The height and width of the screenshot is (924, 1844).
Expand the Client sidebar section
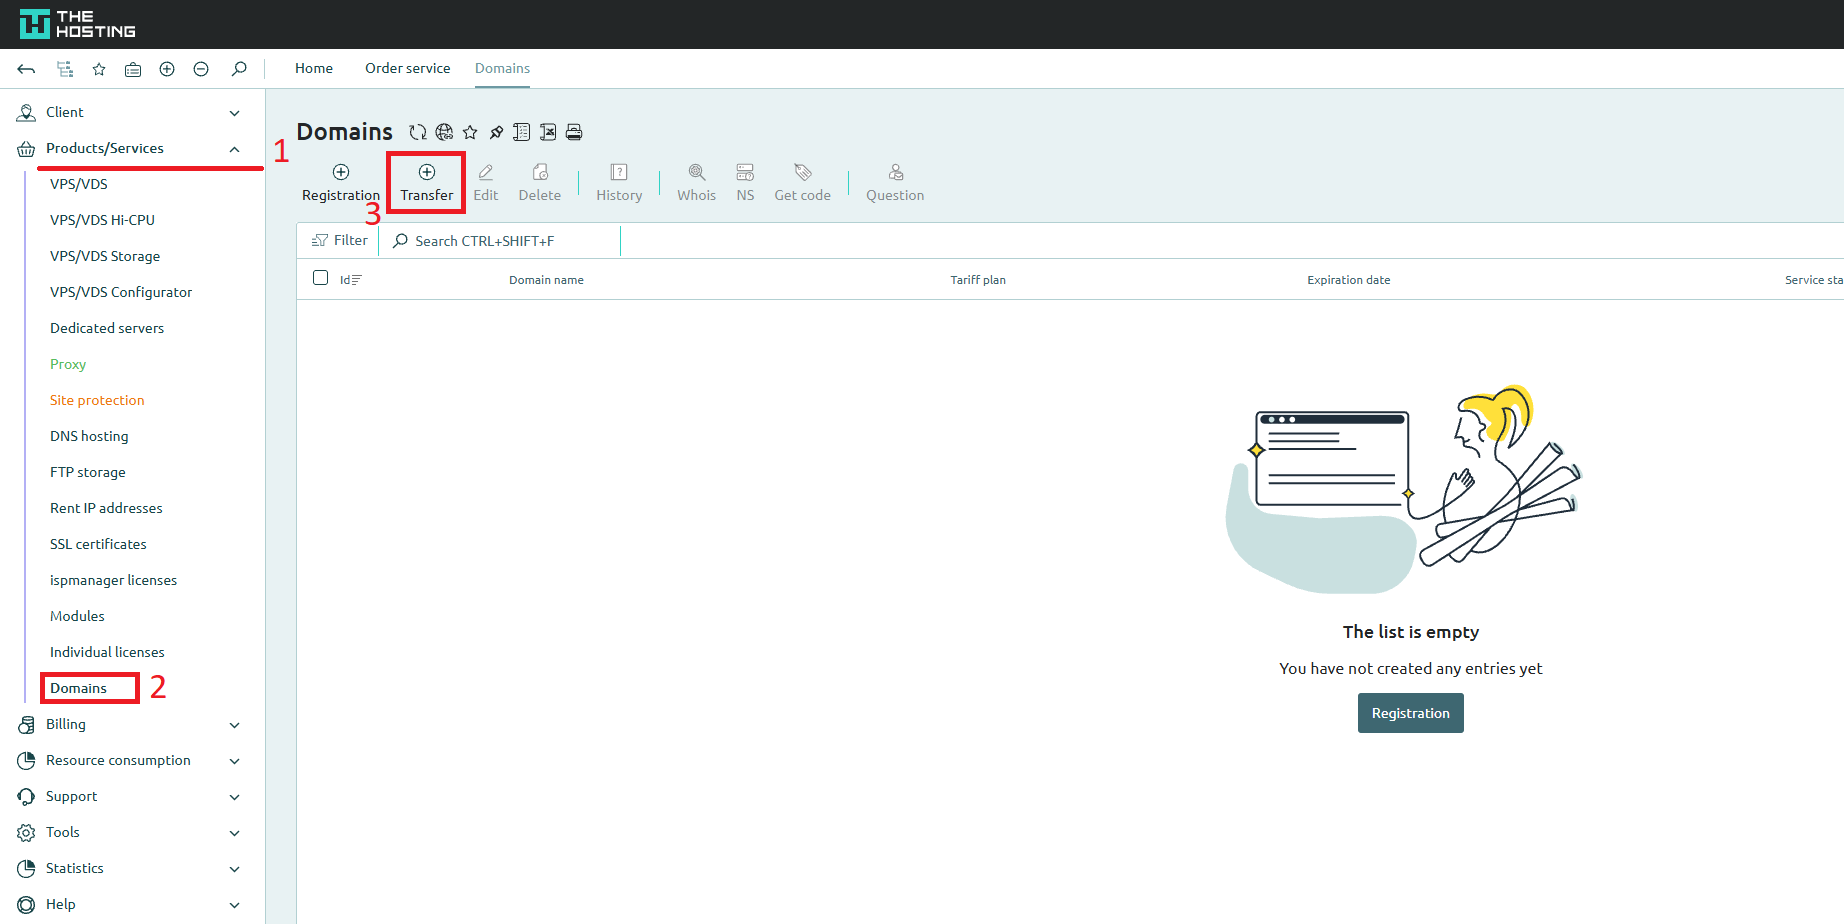pos(234,113)
